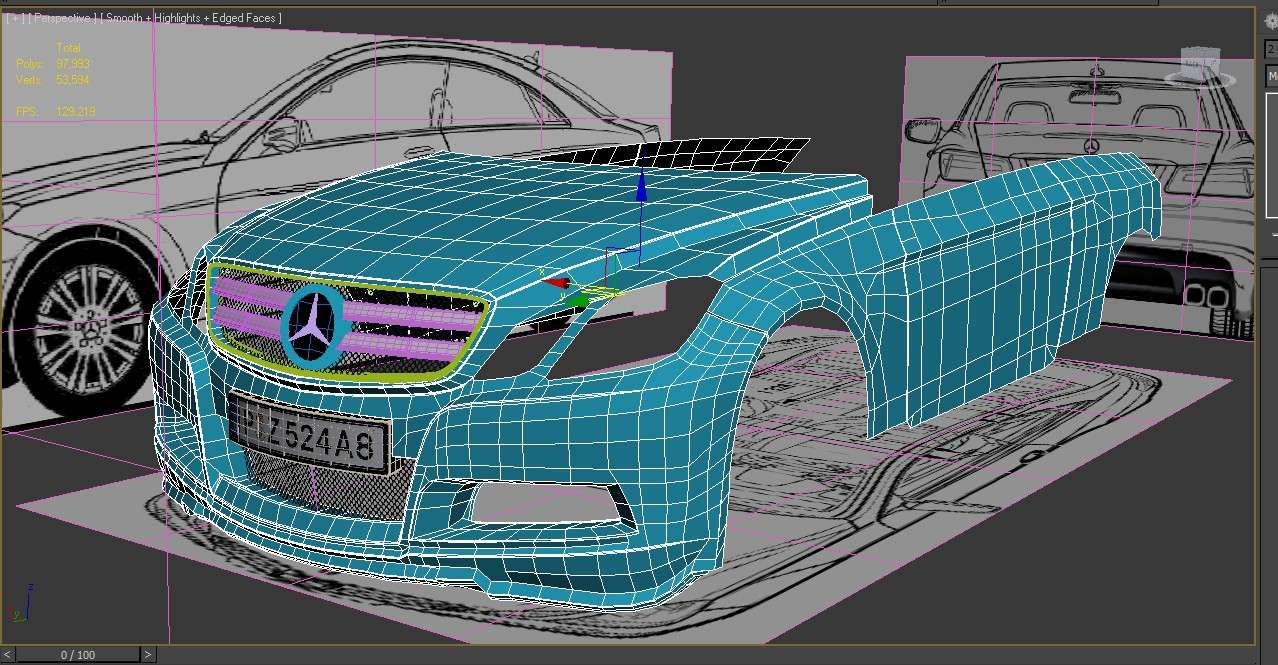Open the Perspective view label menu

pyautogui.click(x=63, y=18)
